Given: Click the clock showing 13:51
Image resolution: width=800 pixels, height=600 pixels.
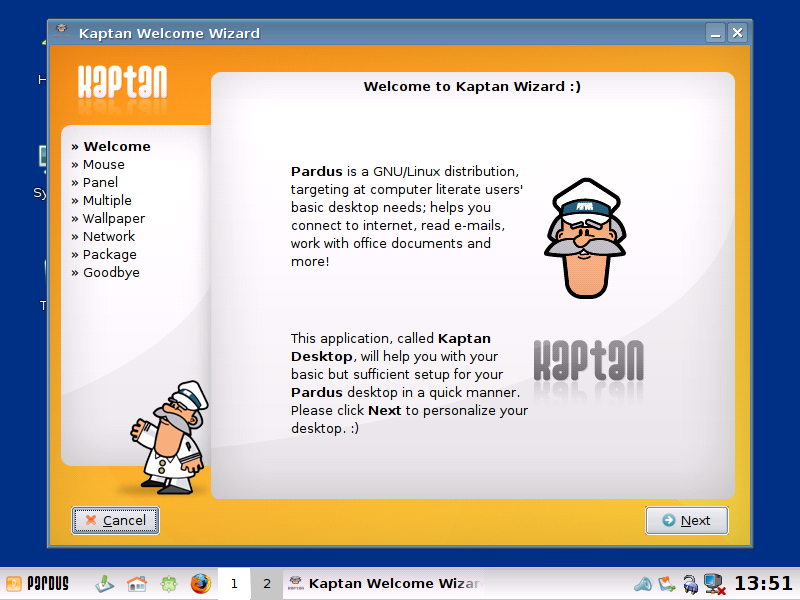Looking at the screenshot, I should [763, 583].
